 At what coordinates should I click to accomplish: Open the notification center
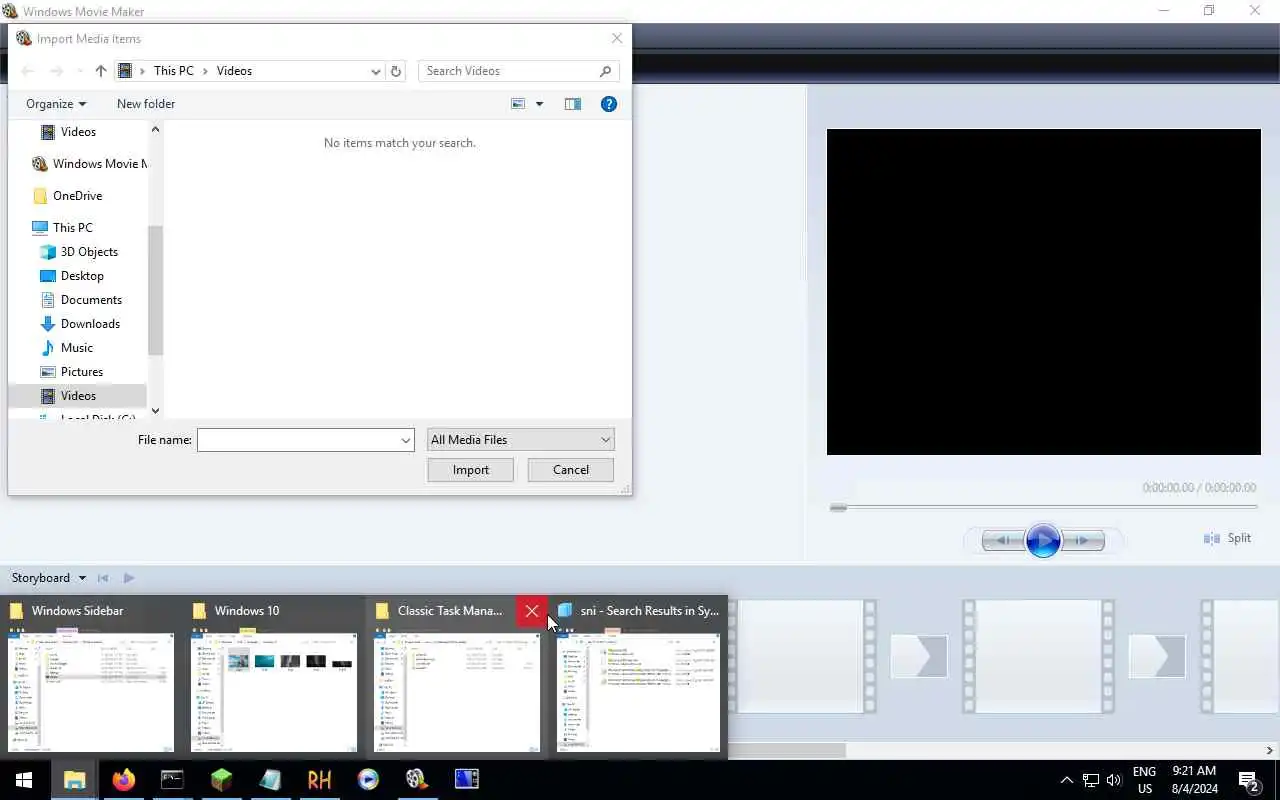click(1248, 780)
